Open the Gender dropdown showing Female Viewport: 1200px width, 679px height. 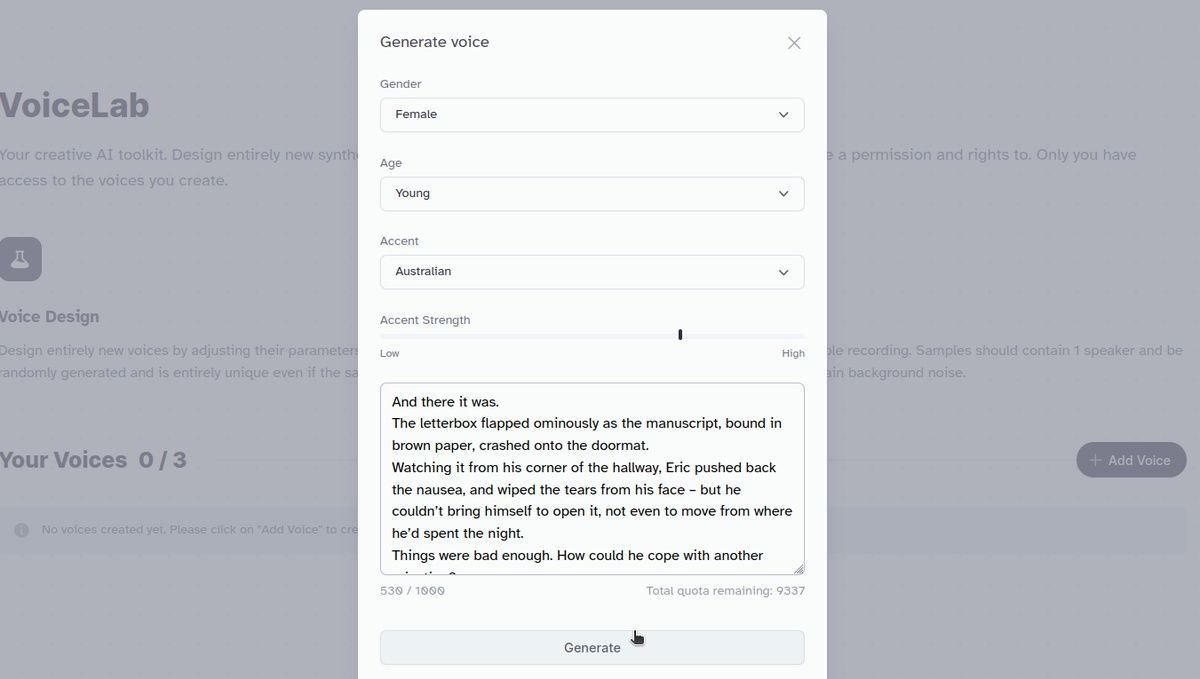click(592, 115)
